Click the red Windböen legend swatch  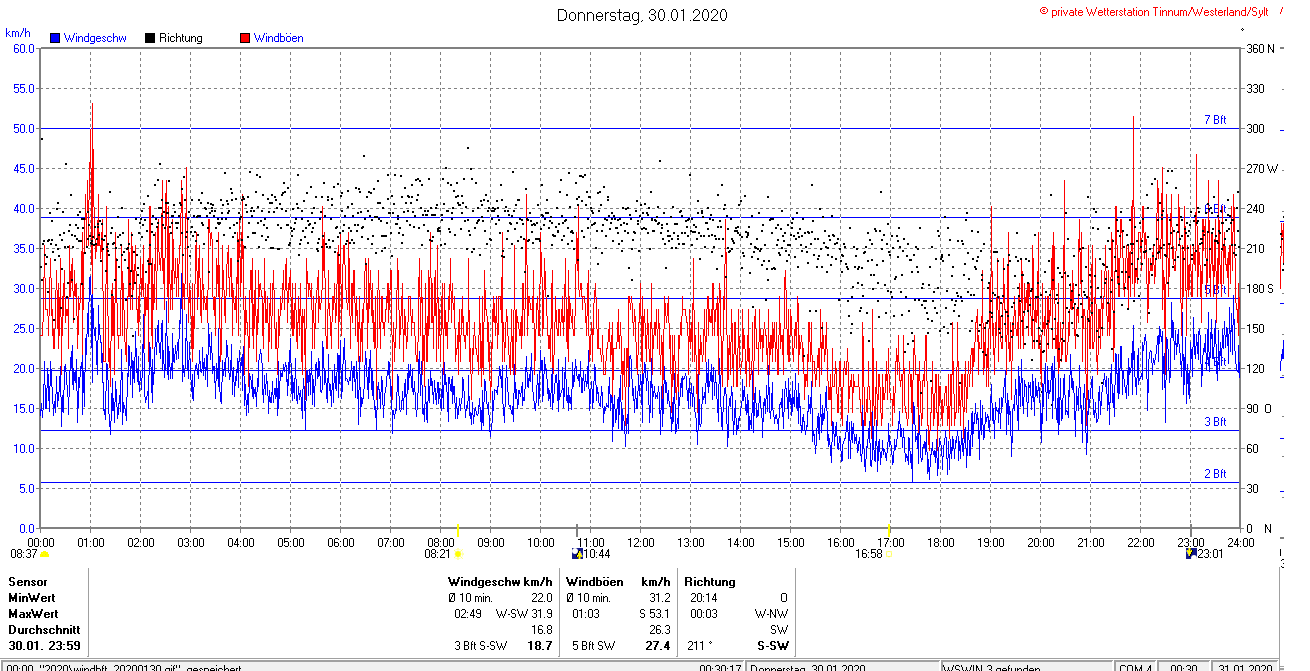click(245, 38)
